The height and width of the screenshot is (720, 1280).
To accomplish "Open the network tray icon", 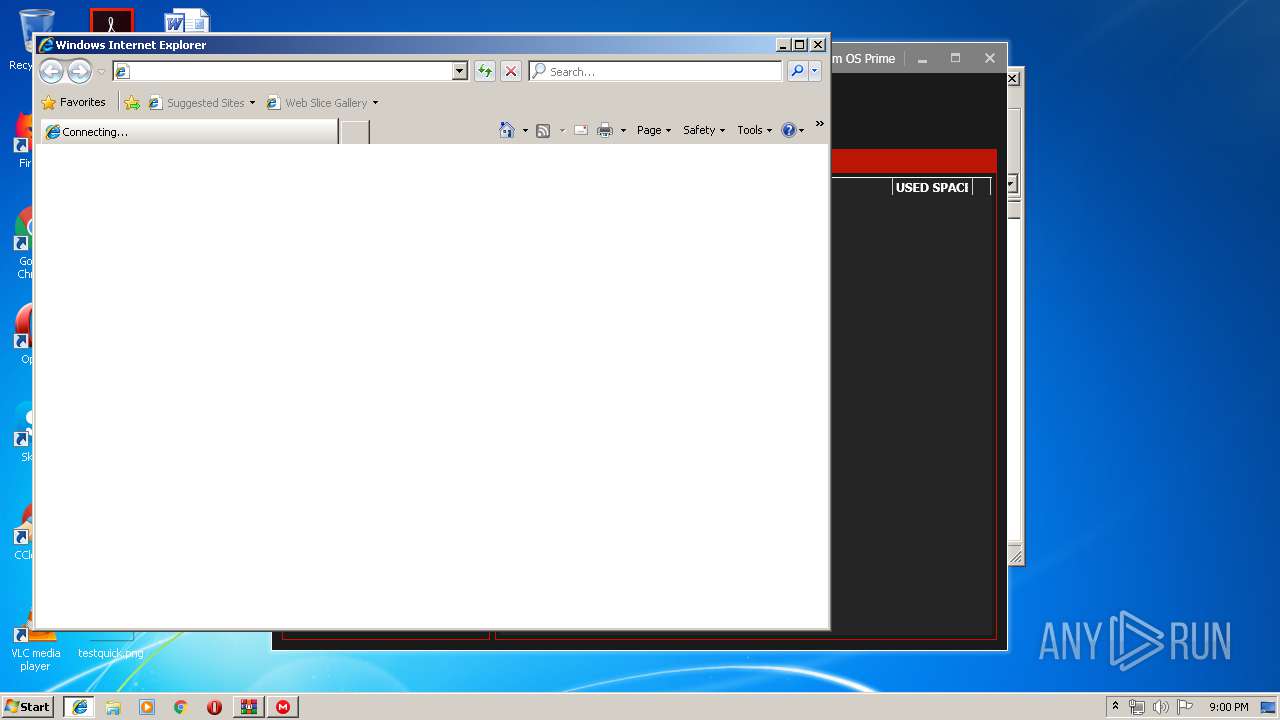I will [1137, 707].
